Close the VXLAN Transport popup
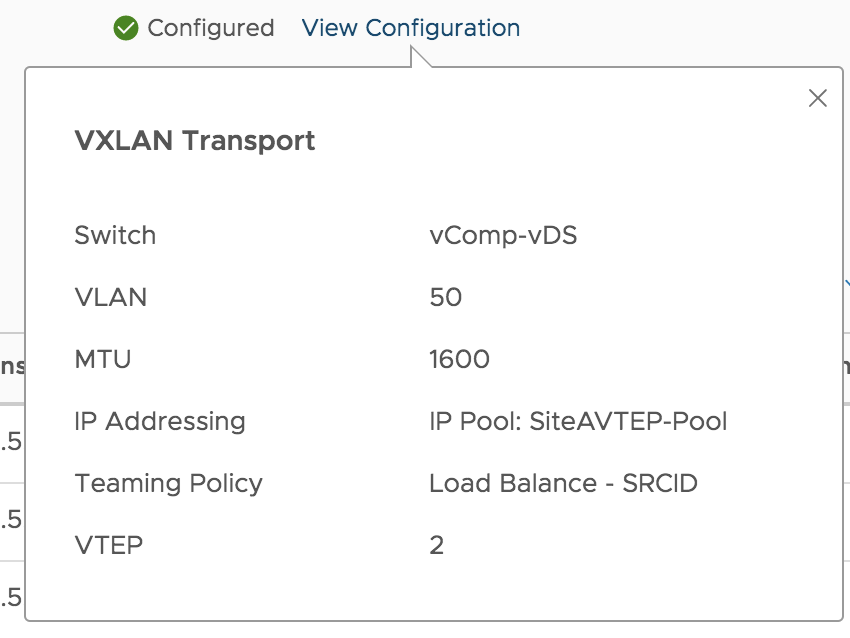850x638 pixels. tap(817, 98)
